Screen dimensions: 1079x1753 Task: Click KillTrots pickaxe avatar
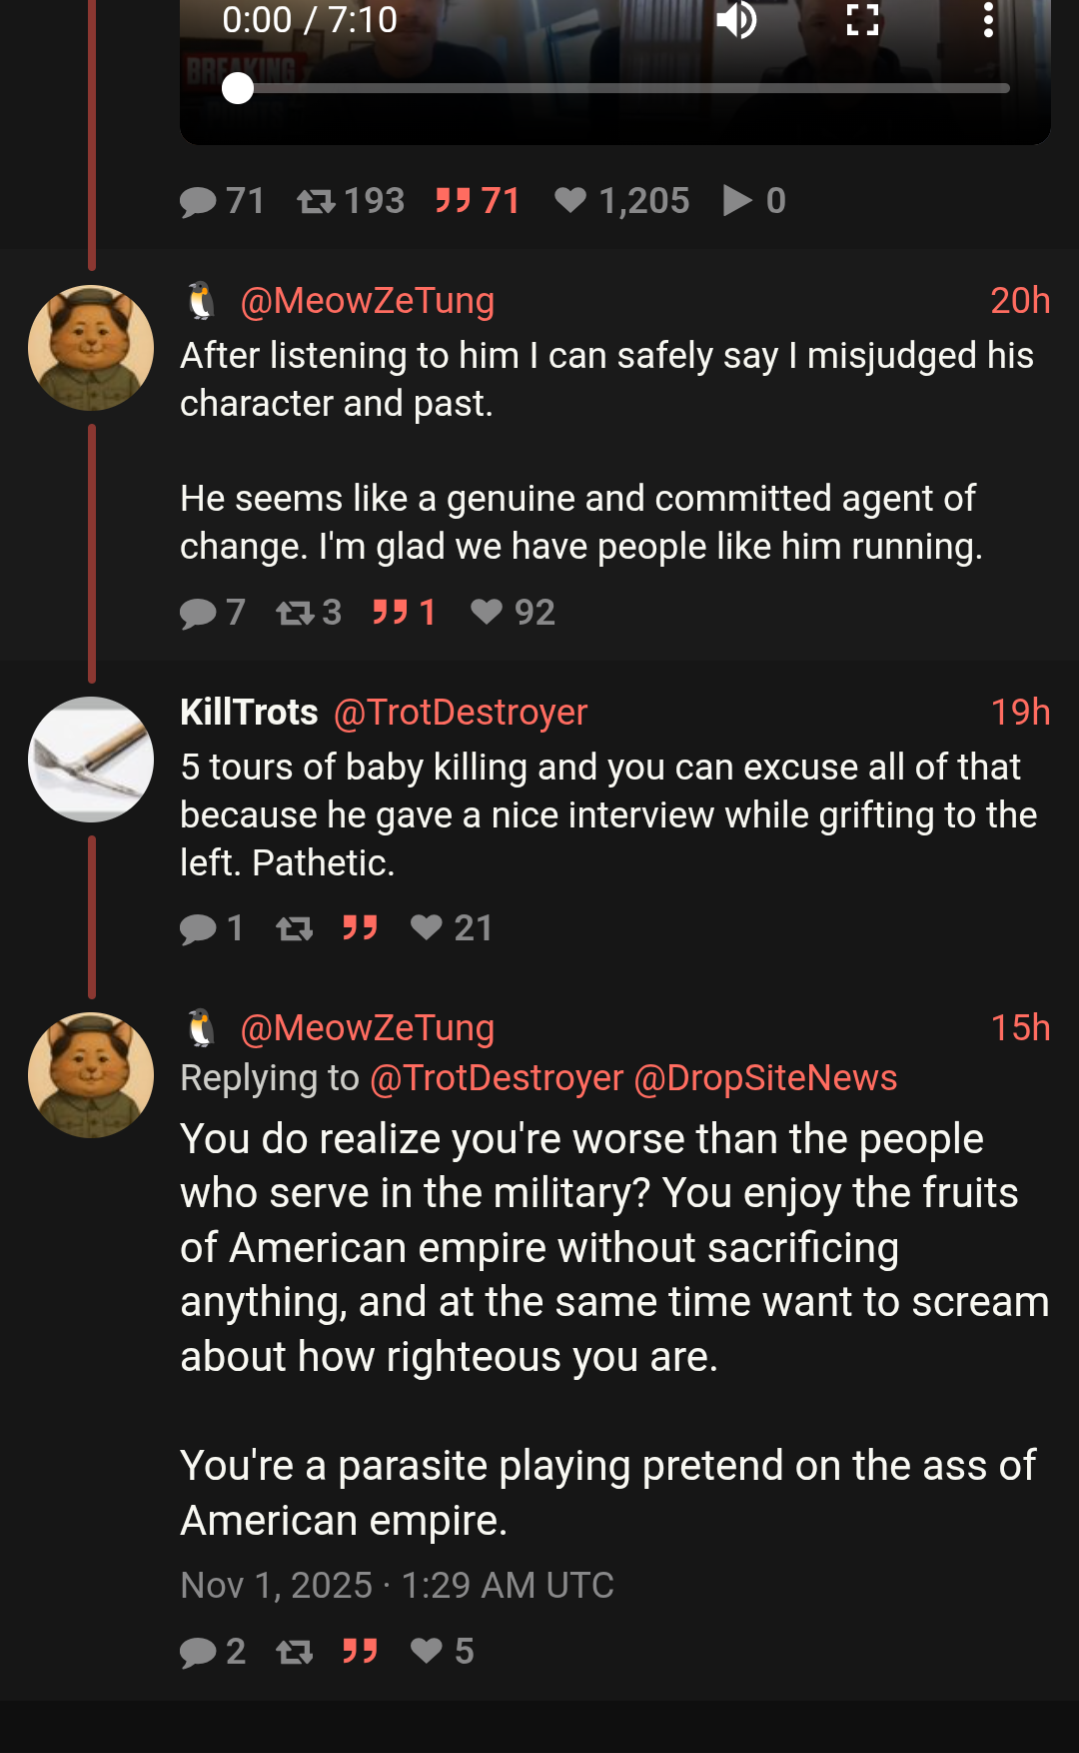(91, 760)
